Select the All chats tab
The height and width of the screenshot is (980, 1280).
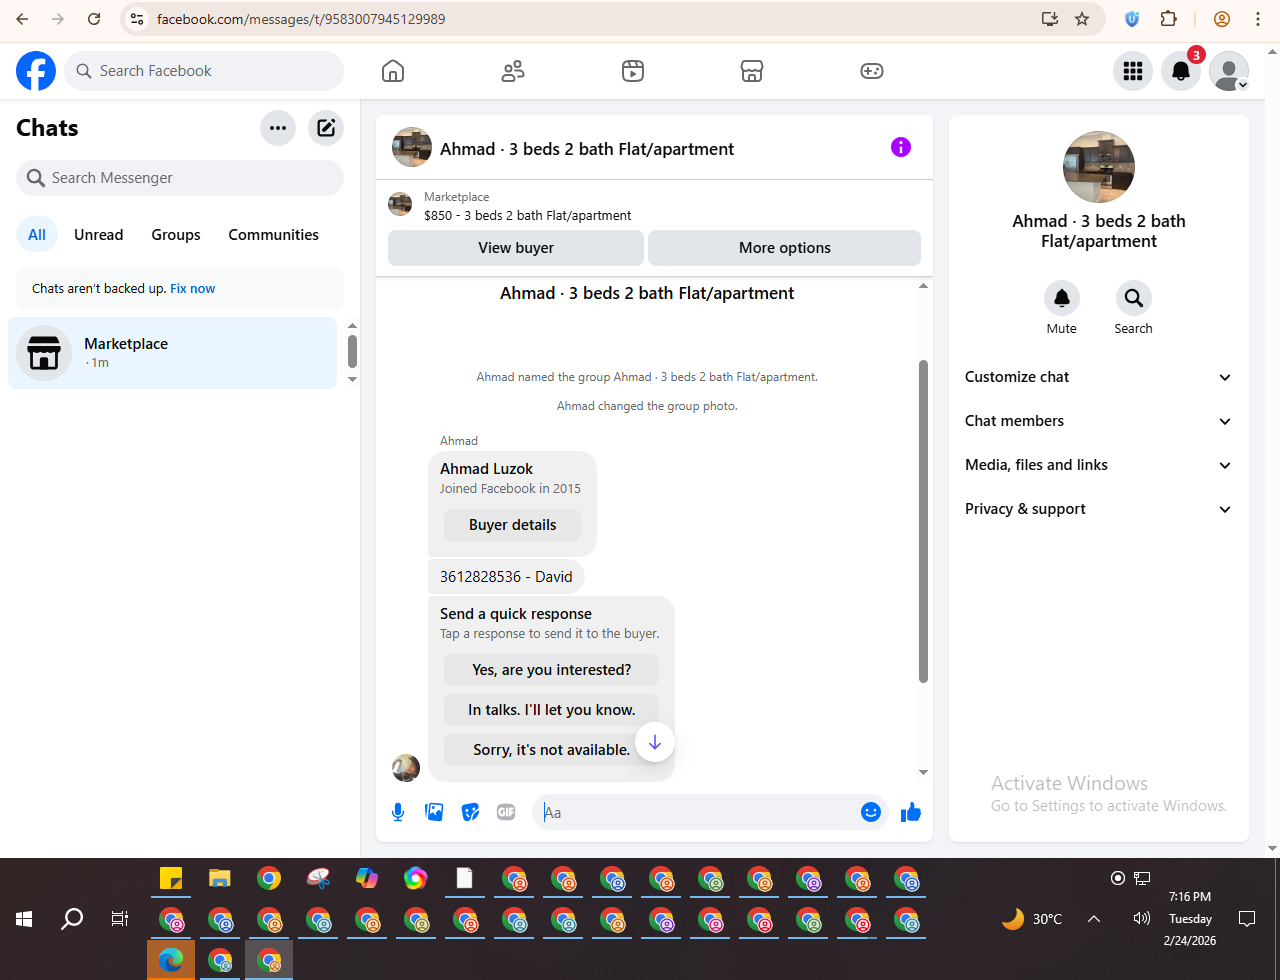pos(37,235)
